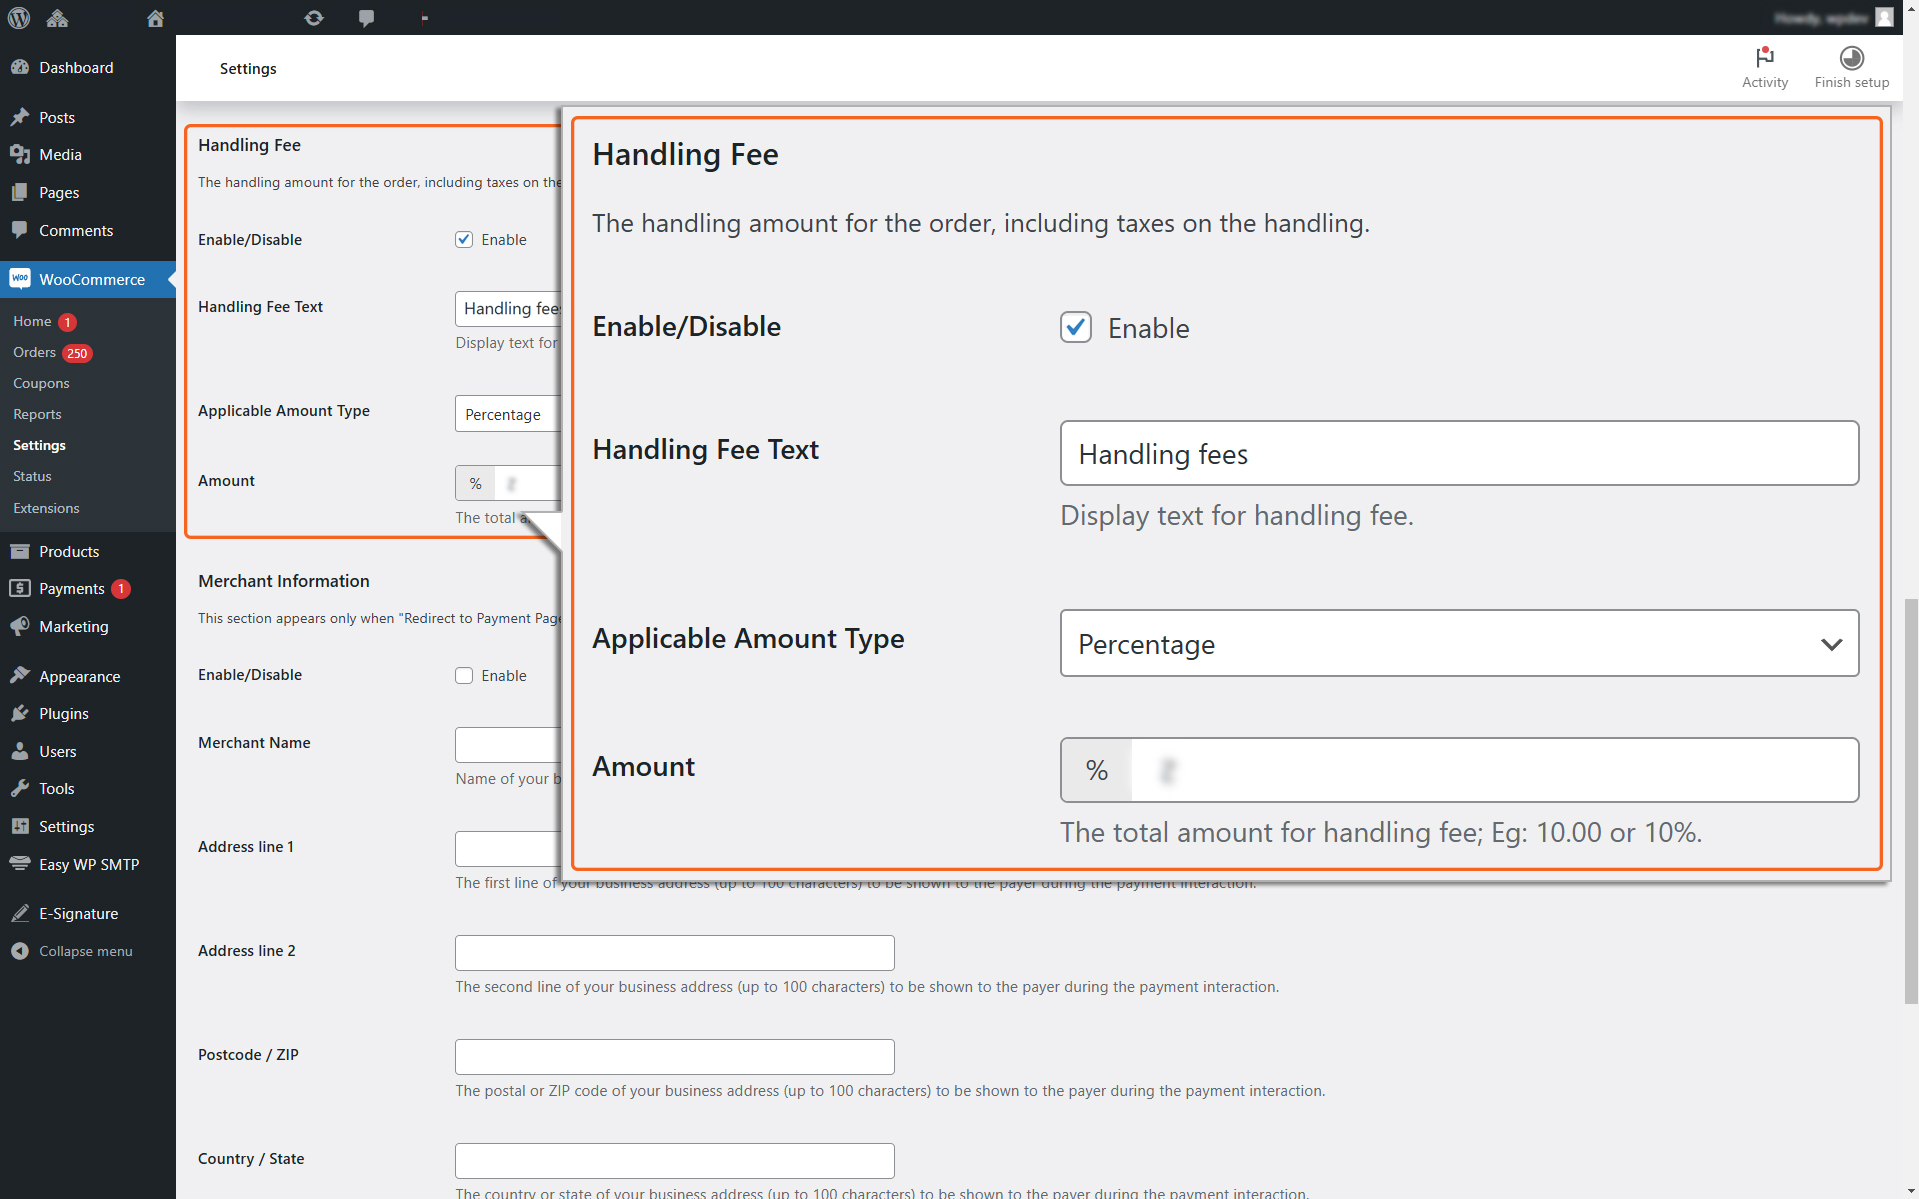This screenshot has width=1919, height=1199.
Task: Click the Payments notification badge
Action: click(121, 589)
